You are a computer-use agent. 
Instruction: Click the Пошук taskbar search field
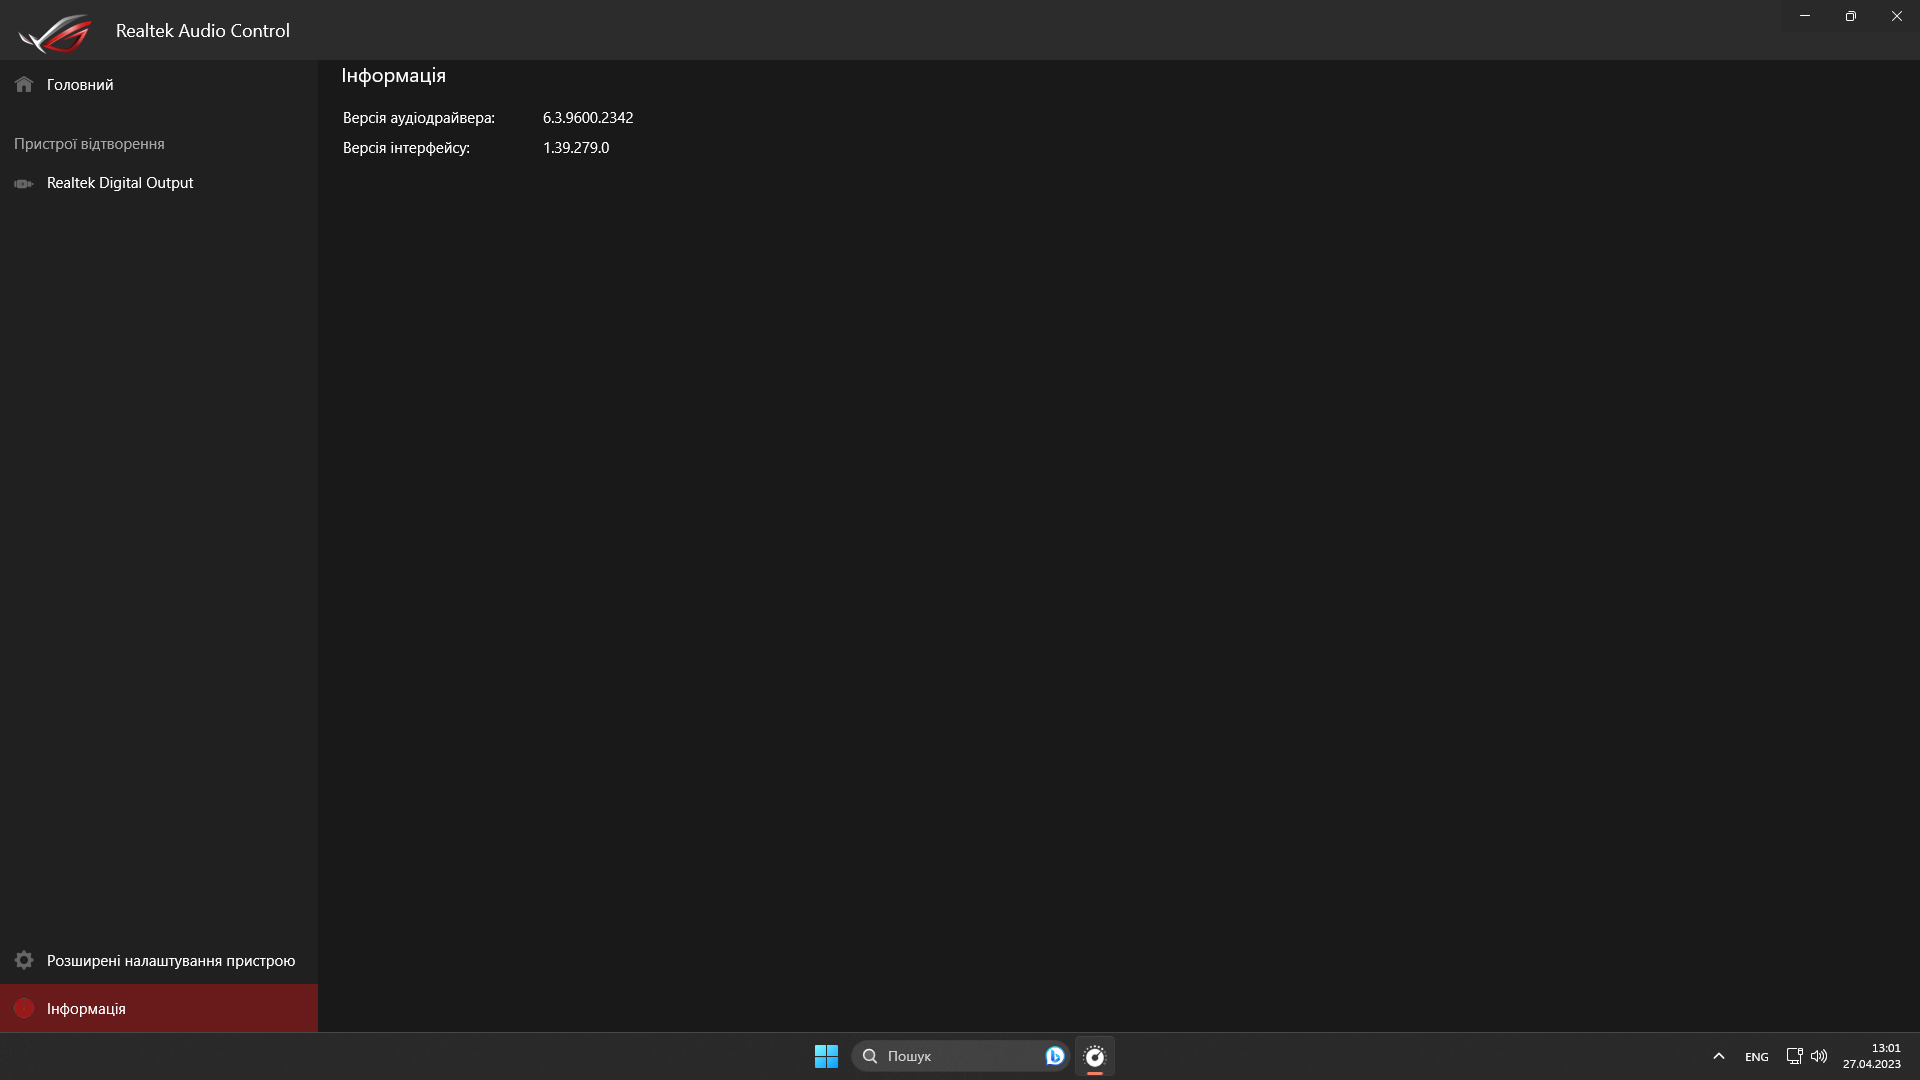click(x=960, y=1056)
